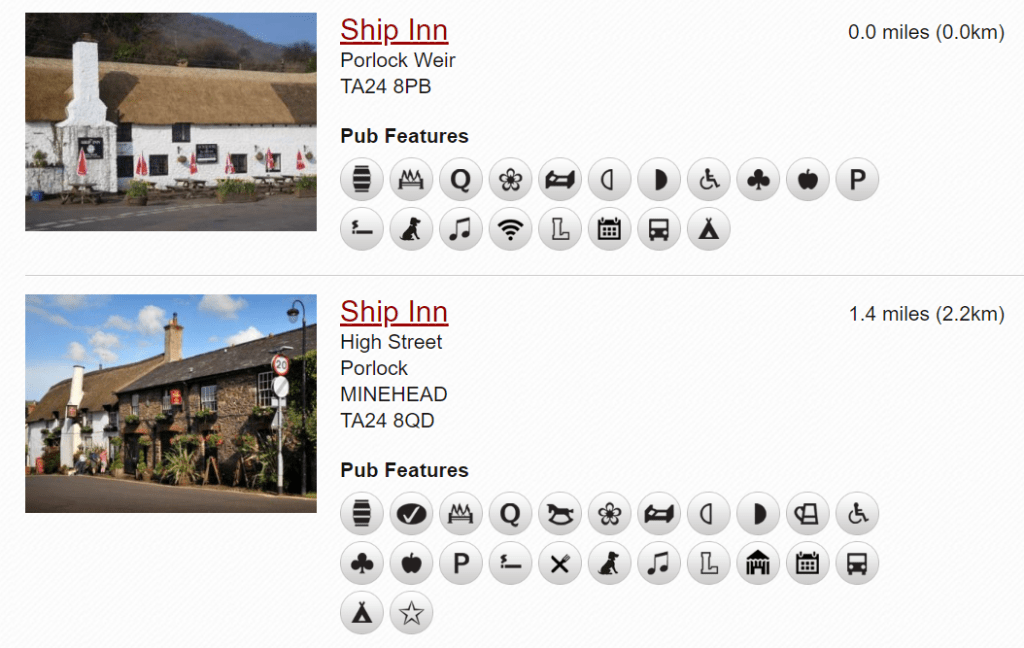View the thatched white pub photo thumbnail
The height and width of the screenshot is (648, 1024).
tap(171, 122)
